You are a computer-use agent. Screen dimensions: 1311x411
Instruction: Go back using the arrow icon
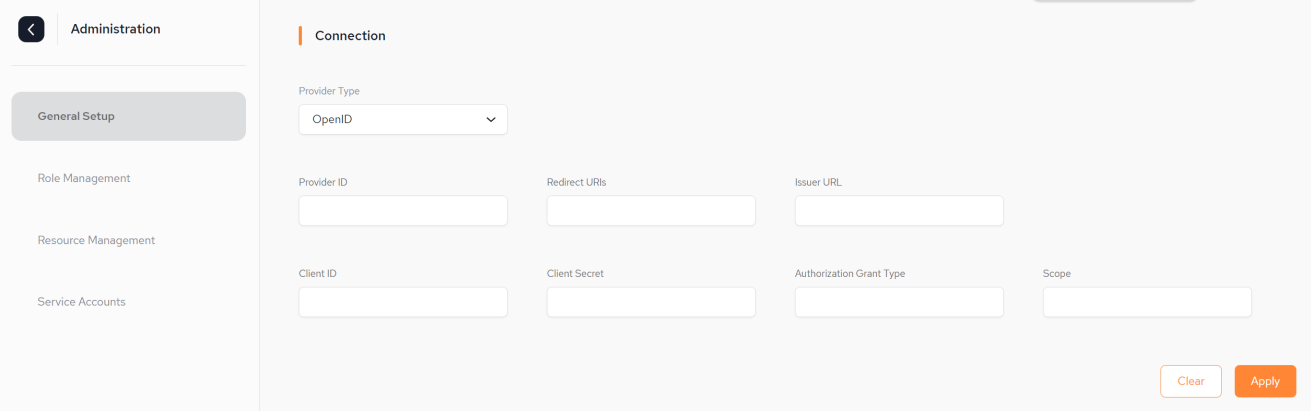pos(31,29)
